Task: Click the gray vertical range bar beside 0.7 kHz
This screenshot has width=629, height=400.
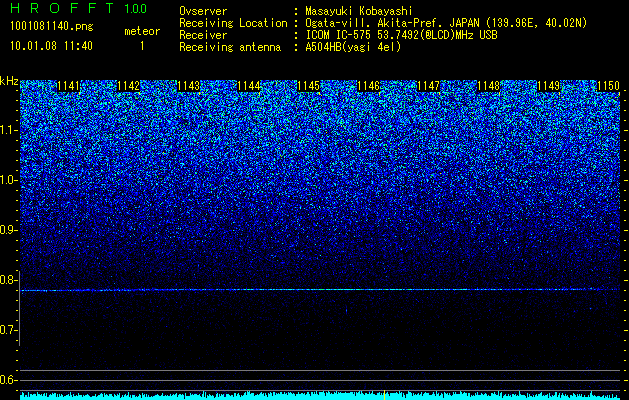Action: click(19, 308)
